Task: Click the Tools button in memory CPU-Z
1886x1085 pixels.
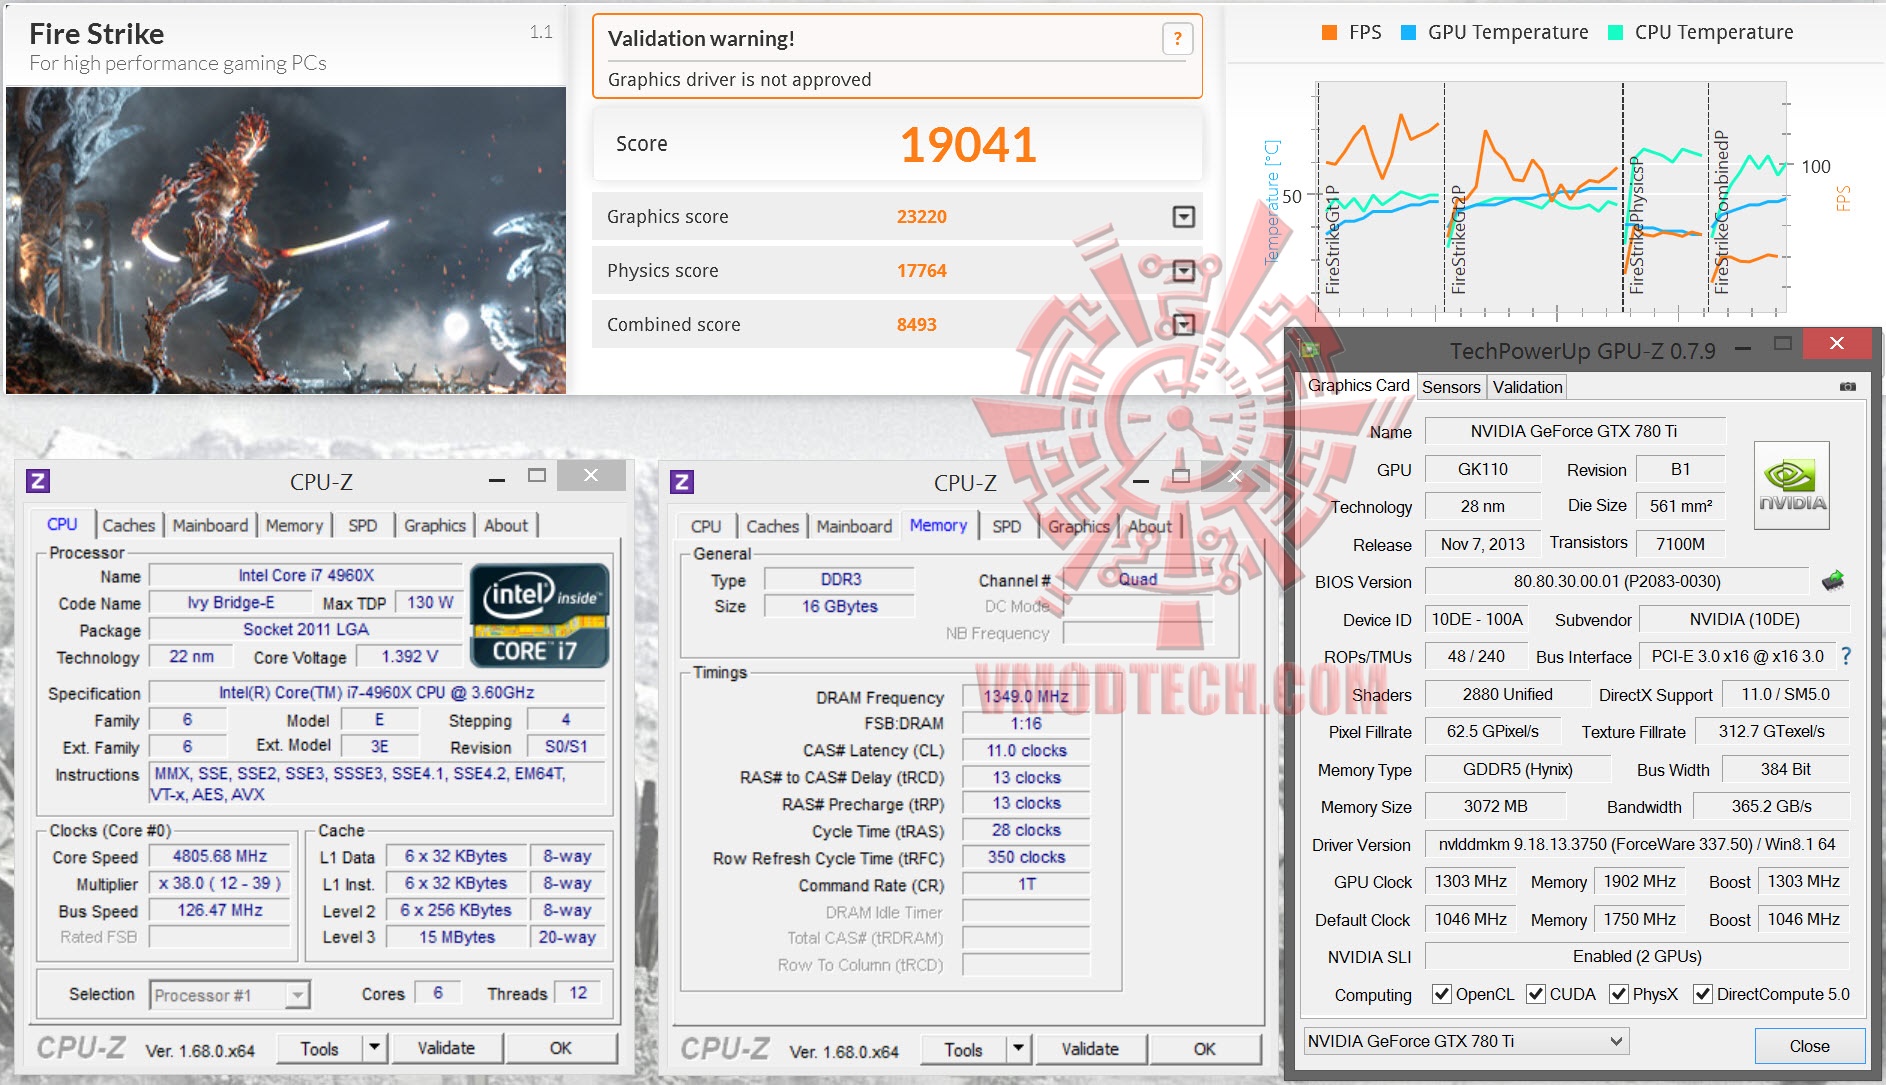Action: 964,1049
